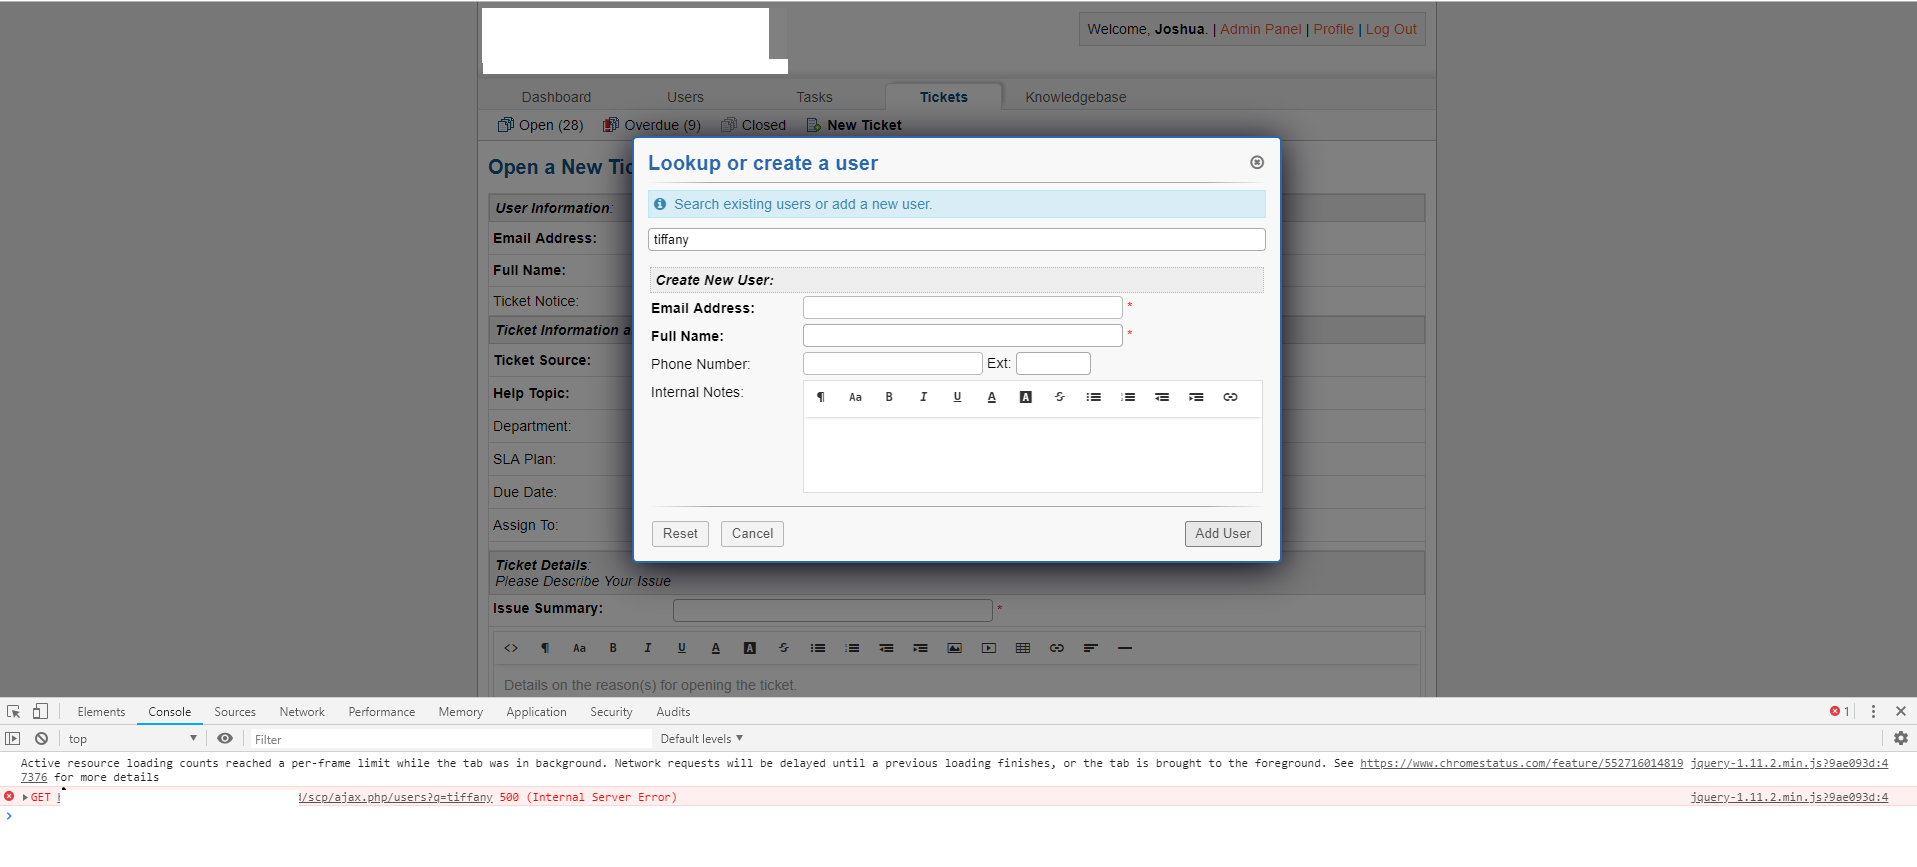This screenshot has width=1917, height=867.
Task: Apply underline in Internal Notes toolbar
Action: (x=957, y=397)
